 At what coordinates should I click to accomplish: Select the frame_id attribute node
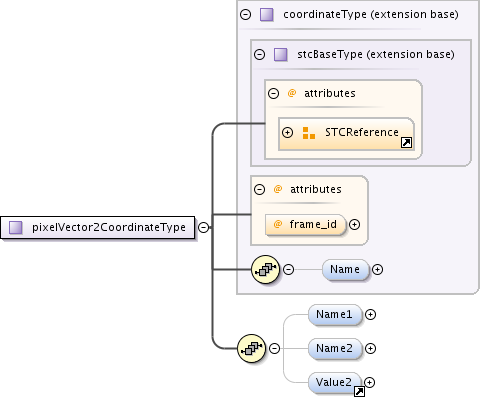tap(306, 225)
